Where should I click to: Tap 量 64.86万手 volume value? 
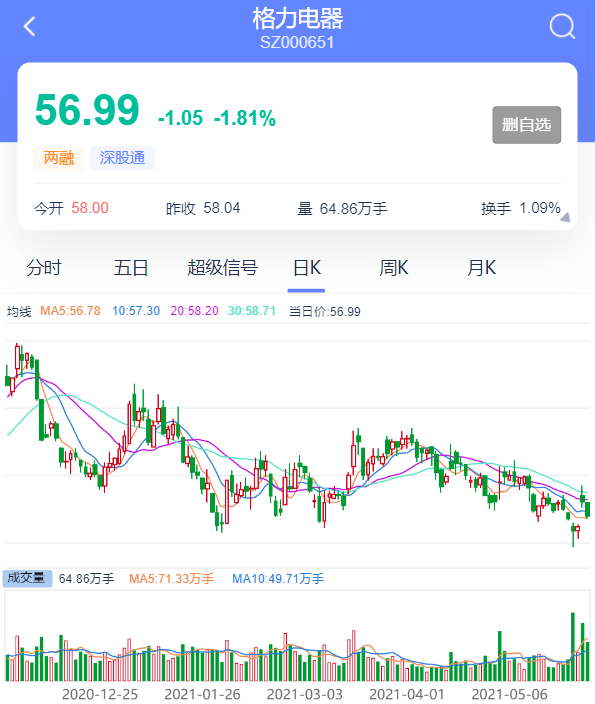coord(342,208)
